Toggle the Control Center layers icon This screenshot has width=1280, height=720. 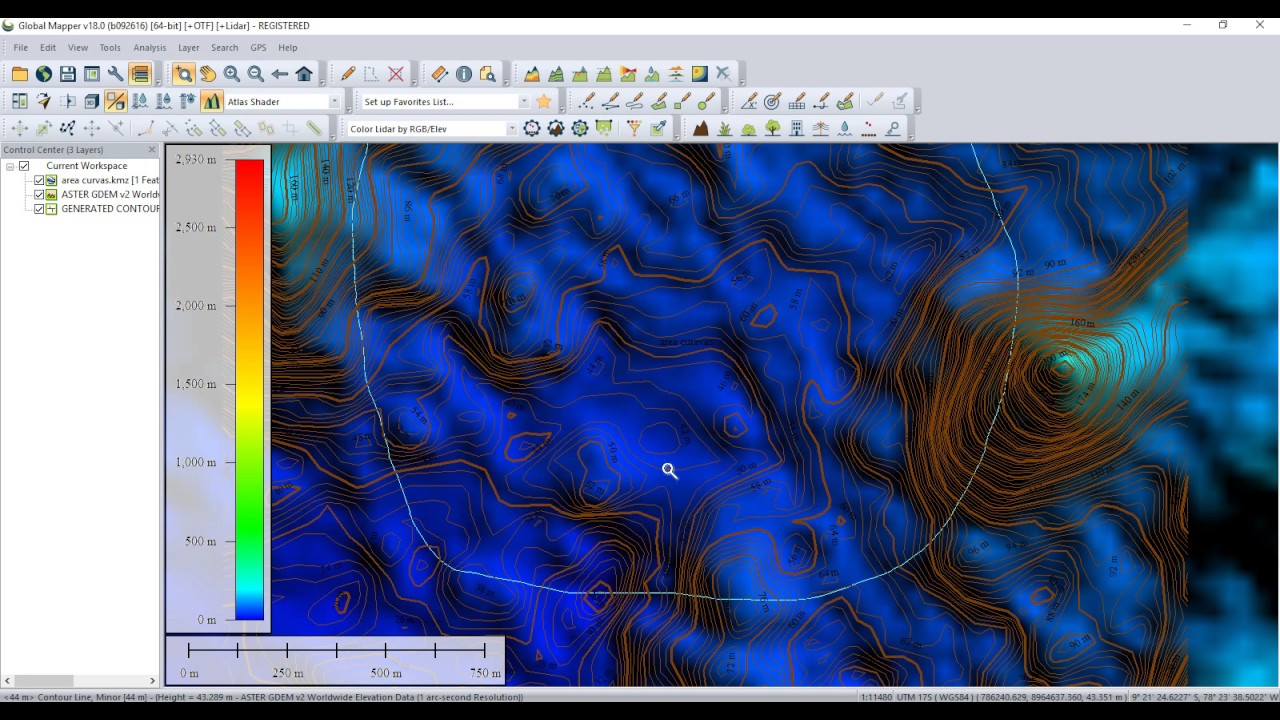pos(140,74)
